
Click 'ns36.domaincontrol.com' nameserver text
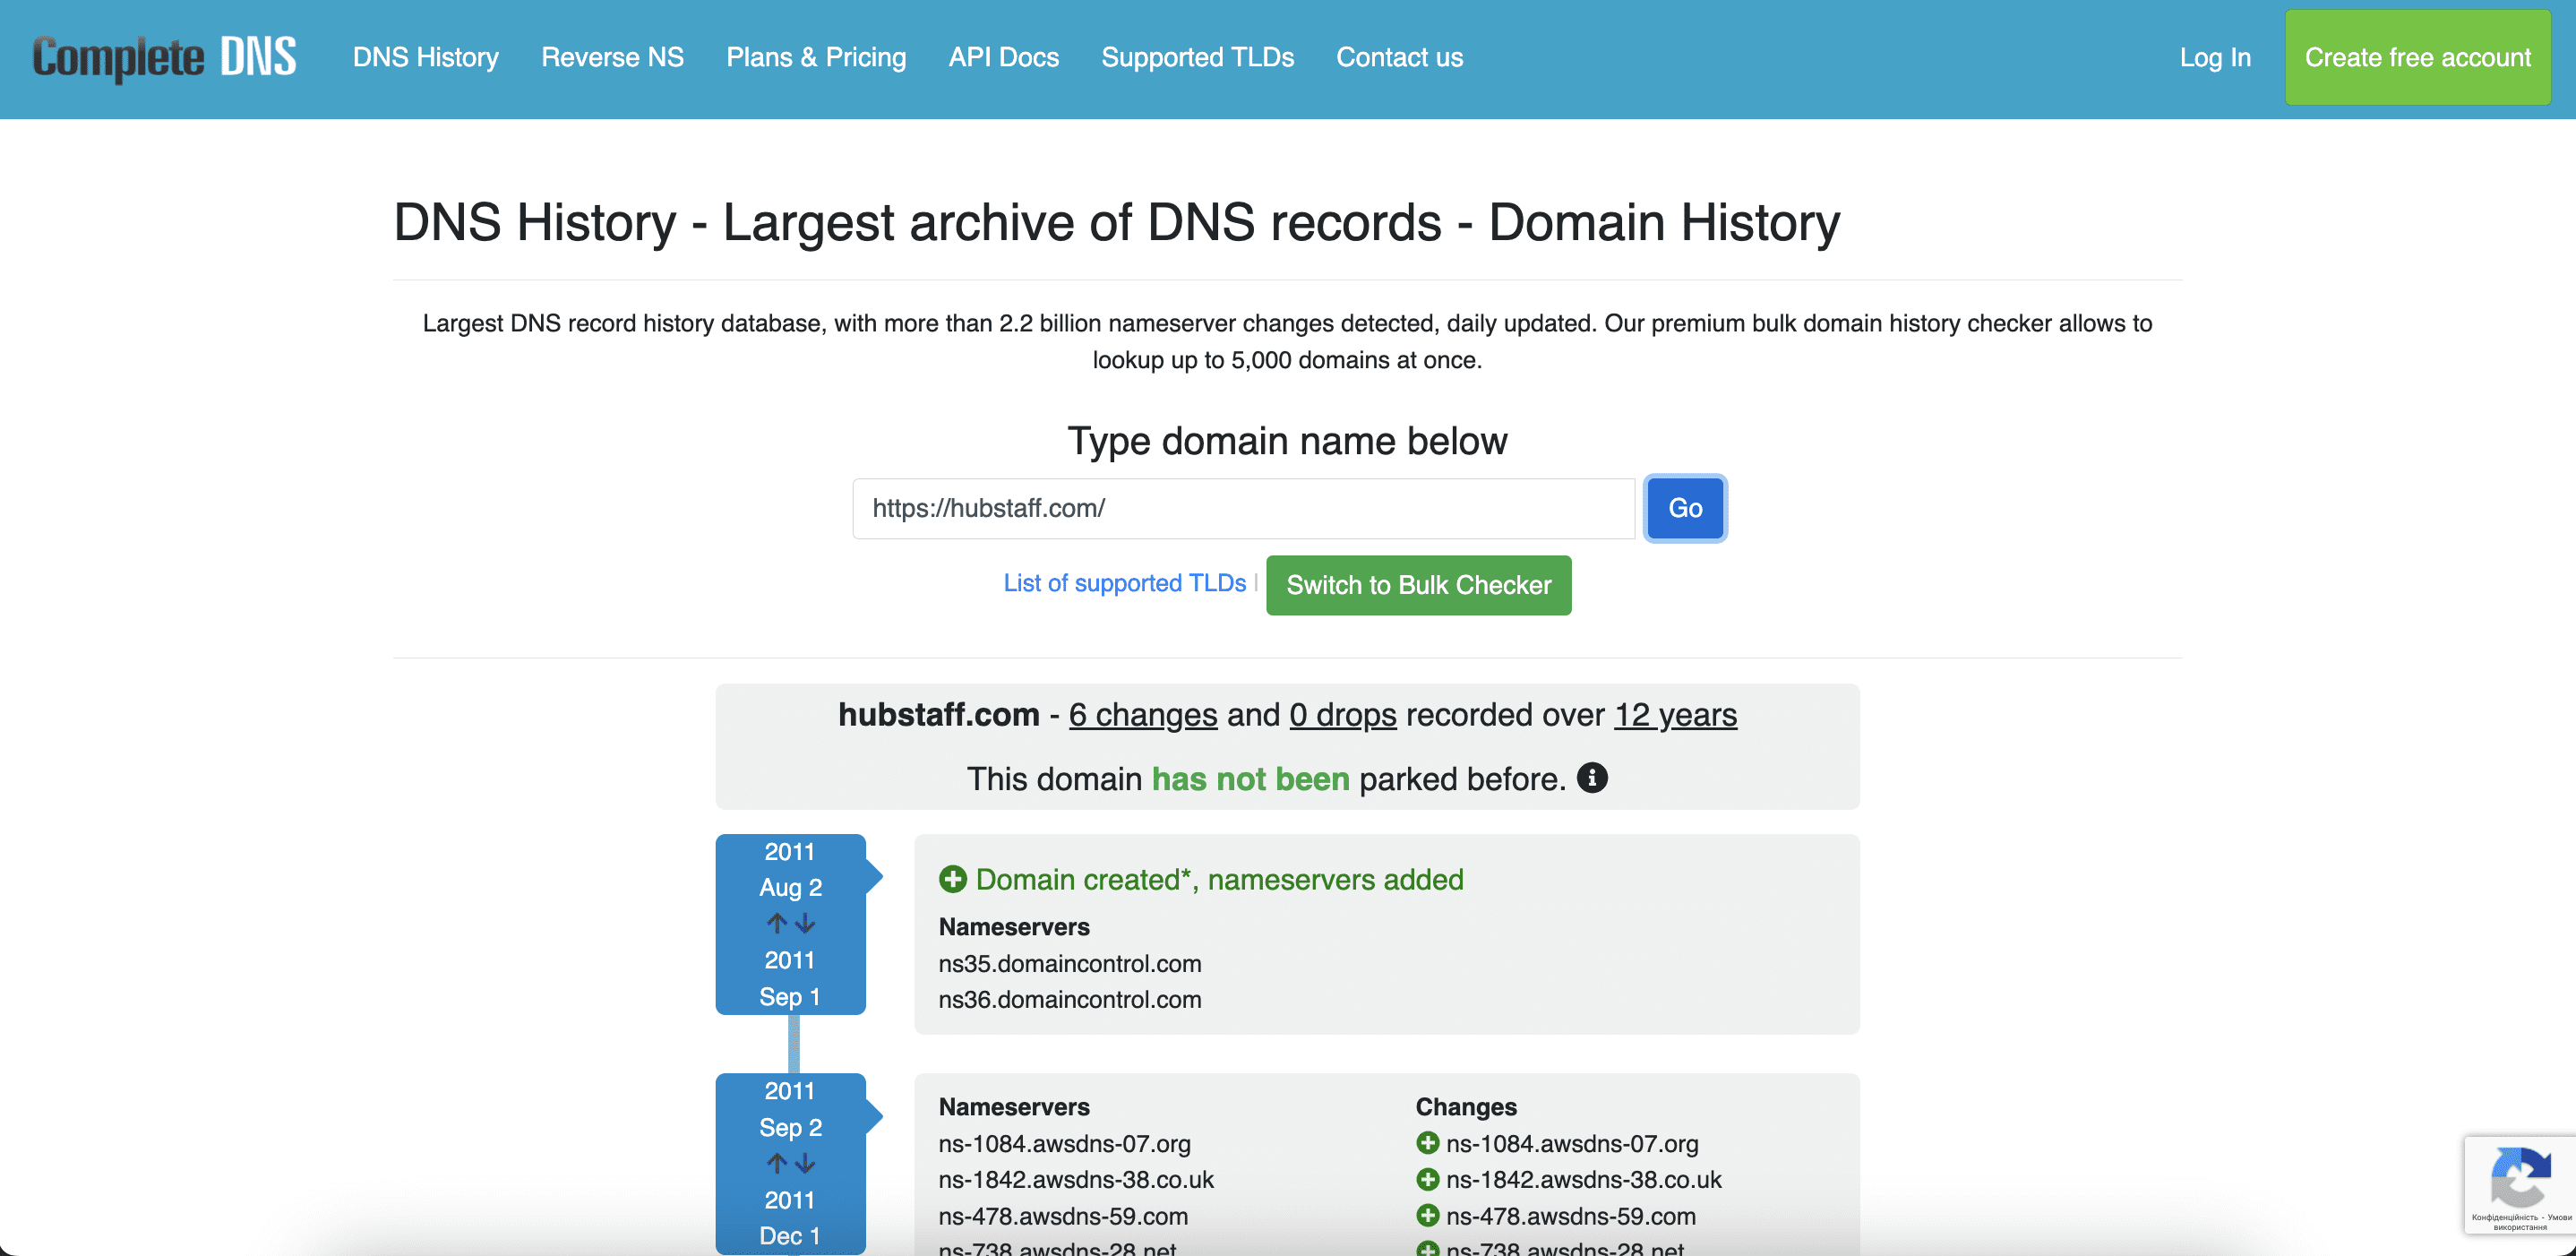coord(1069,1000)
